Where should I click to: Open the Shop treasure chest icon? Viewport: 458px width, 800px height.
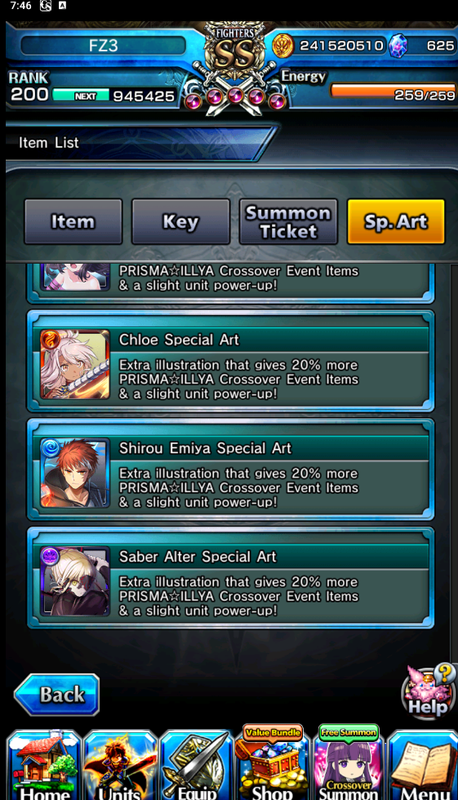(x=272, y=762)
